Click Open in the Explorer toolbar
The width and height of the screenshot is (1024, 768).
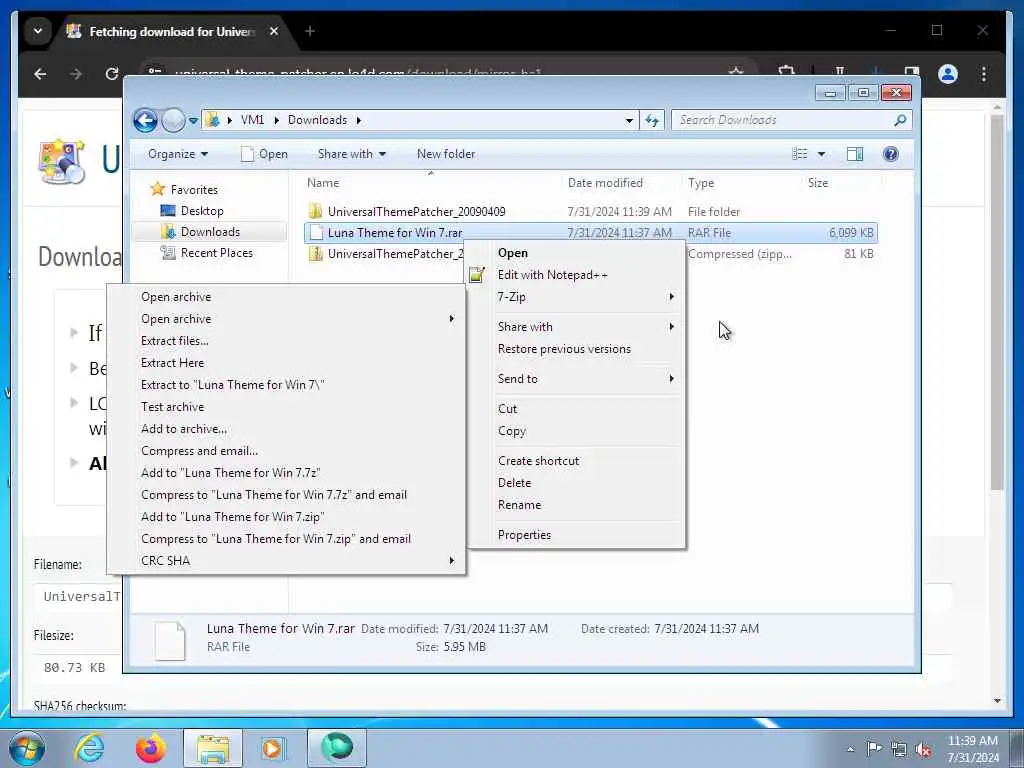point(264,154)
